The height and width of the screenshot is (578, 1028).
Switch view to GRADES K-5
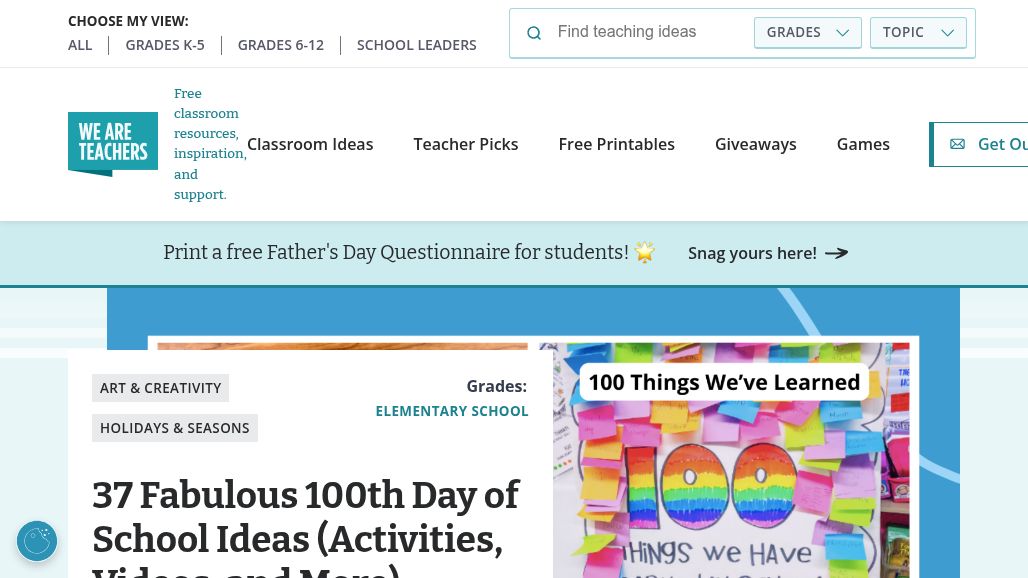(x=165, y=45)
